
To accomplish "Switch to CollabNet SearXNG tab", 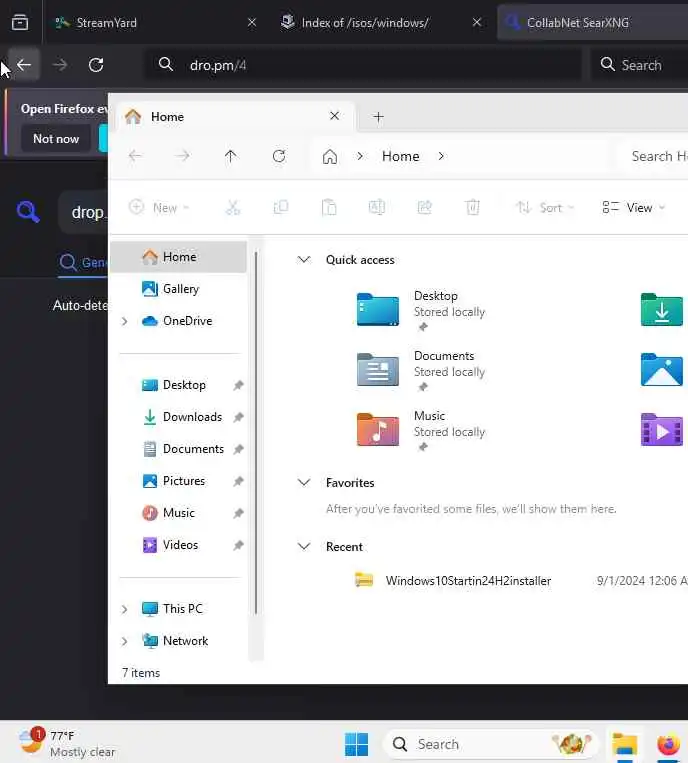I will point(593,22).
